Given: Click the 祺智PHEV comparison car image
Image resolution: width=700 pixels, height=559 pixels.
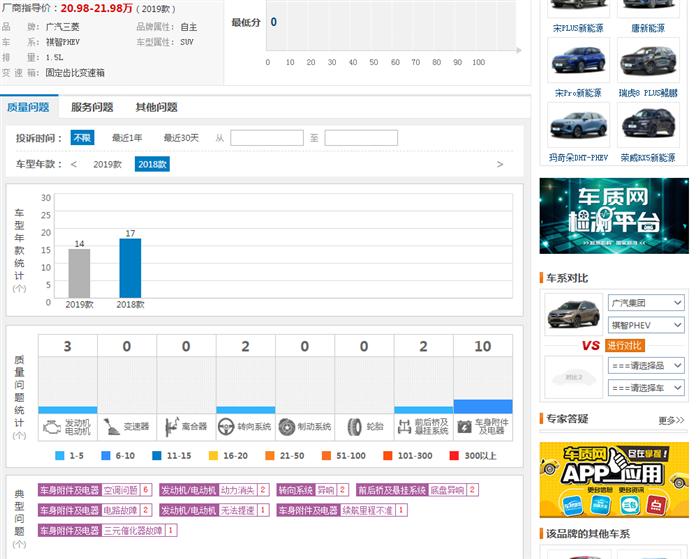Looking at the screenshot, I should [574, 314].
